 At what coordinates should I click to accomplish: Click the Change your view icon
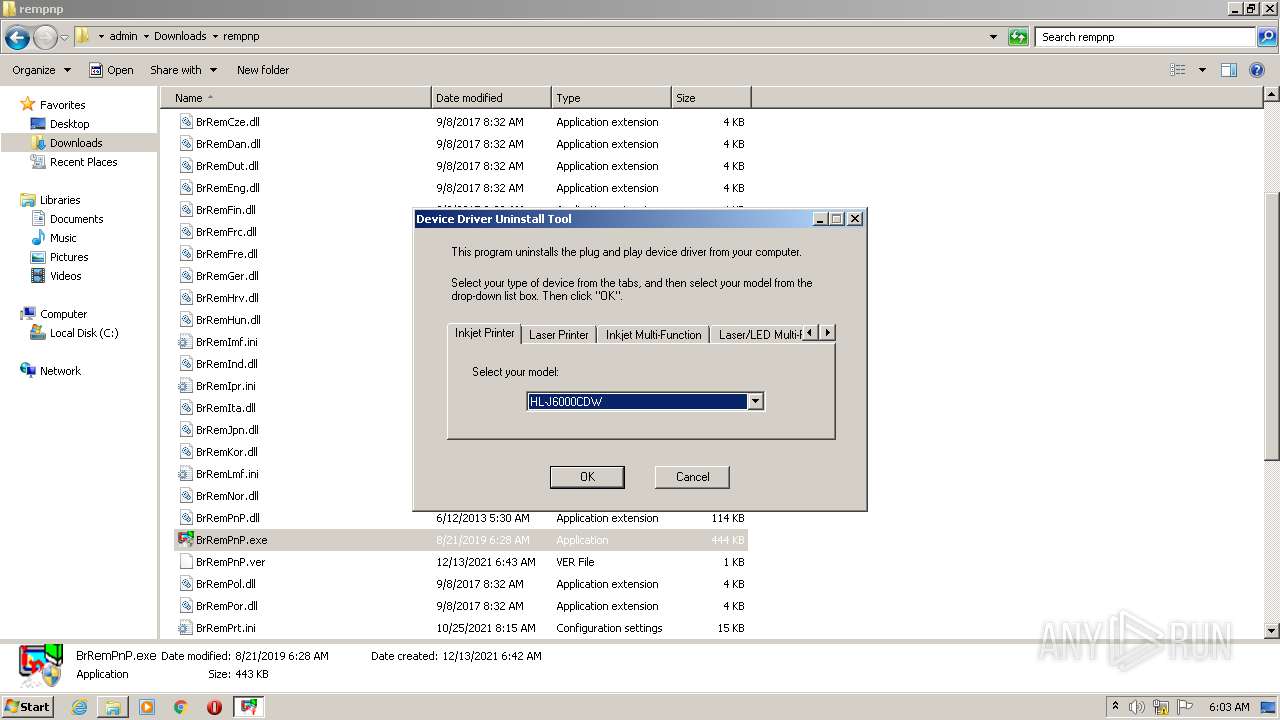click(1178, 70)
